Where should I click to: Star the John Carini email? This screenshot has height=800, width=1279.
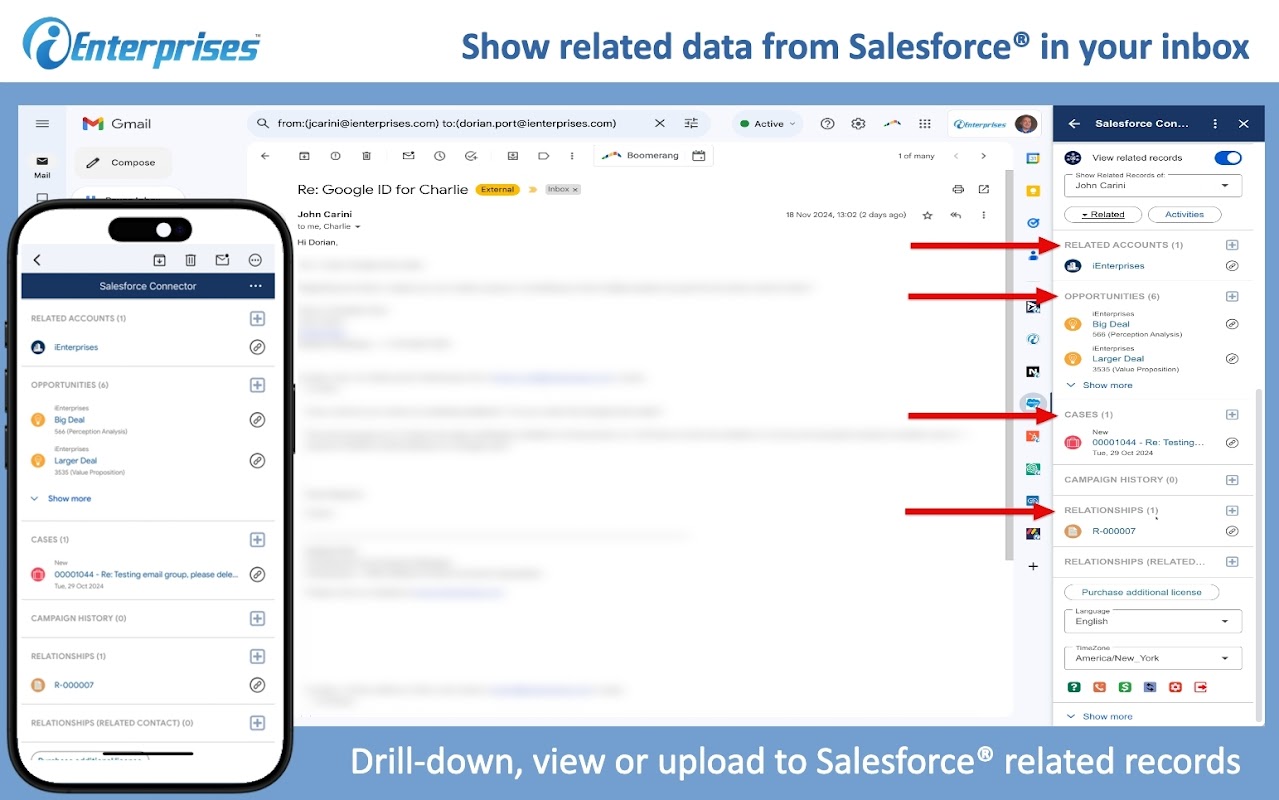pos(927,215)
